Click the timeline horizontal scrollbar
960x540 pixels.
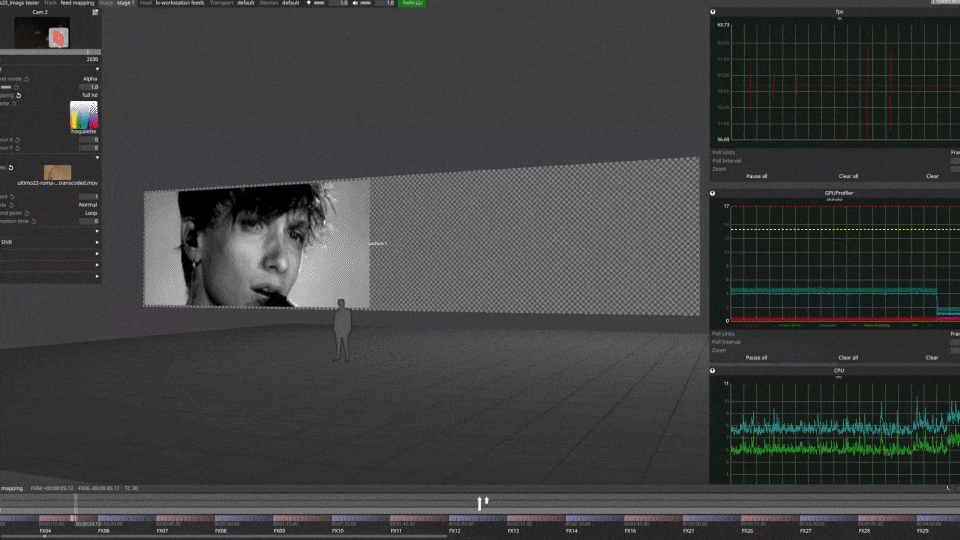point(223,537)
